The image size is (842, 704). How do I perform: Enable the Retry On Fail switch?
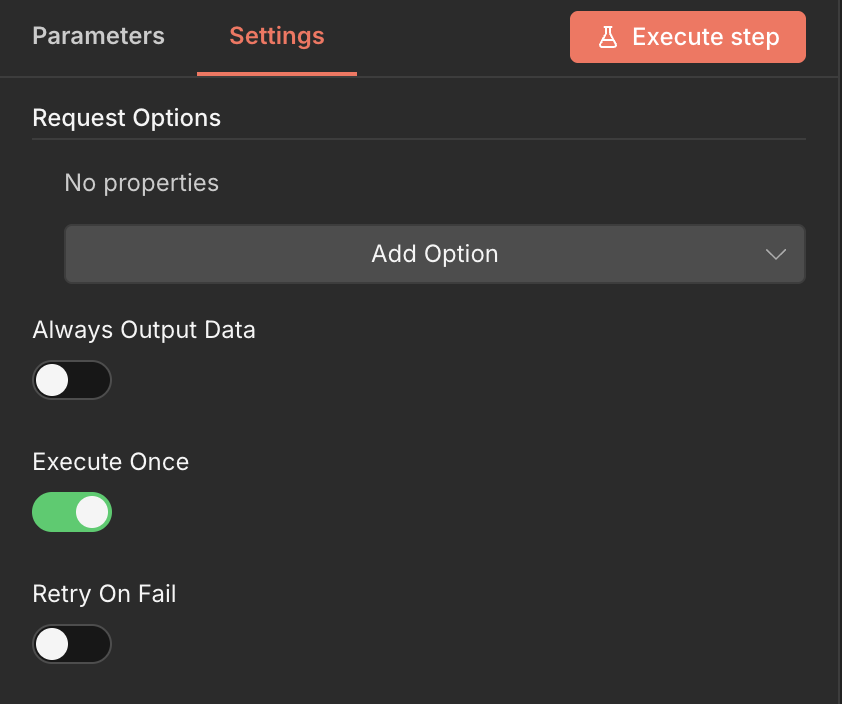72,644
